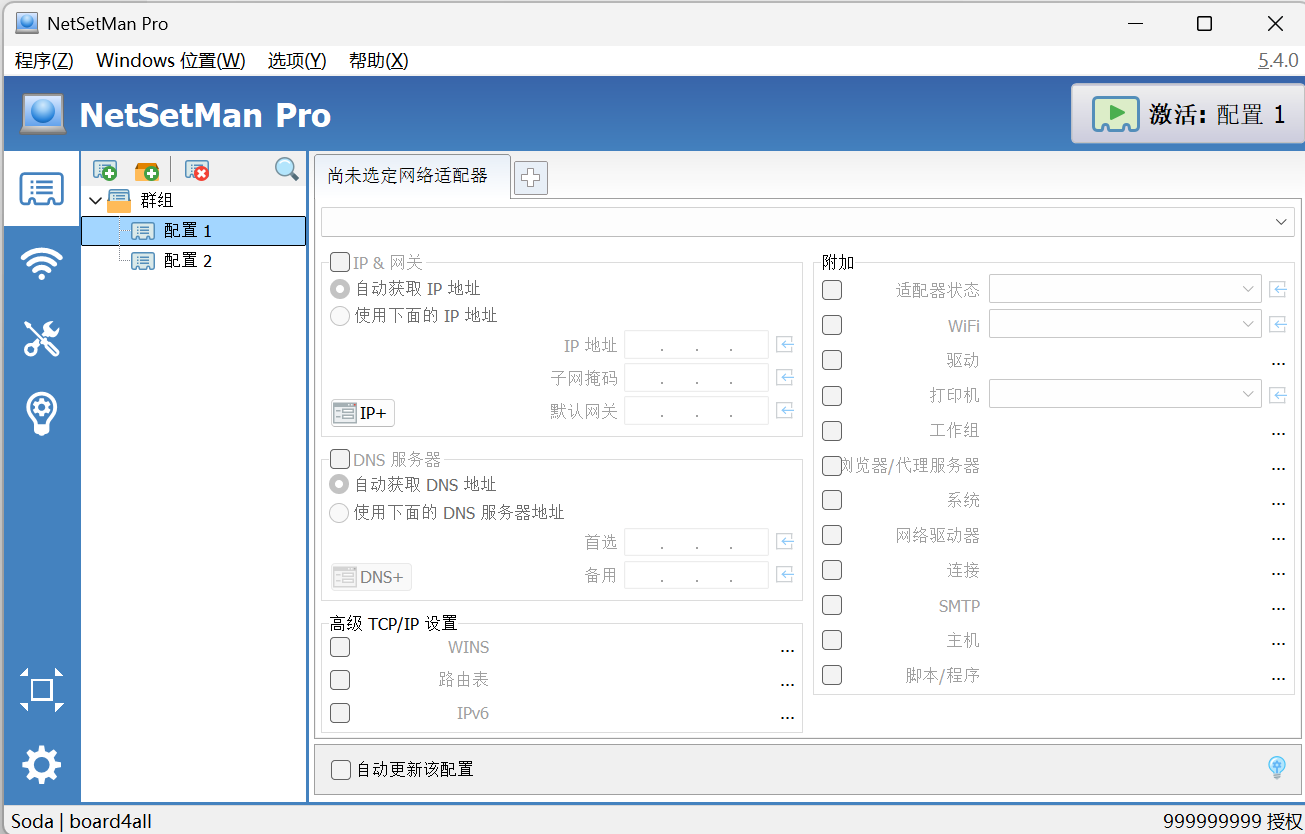Open the network adapter dropdown
1305x834 pixels.
(1280, 221)
